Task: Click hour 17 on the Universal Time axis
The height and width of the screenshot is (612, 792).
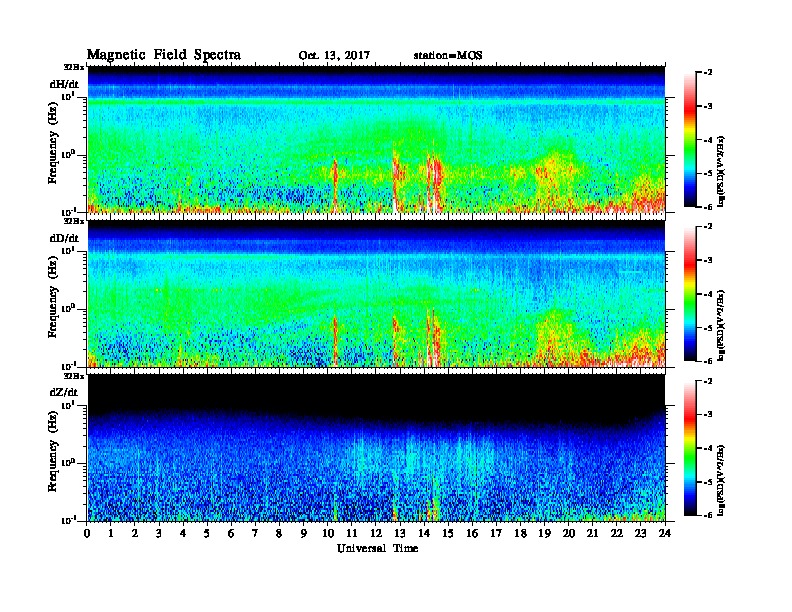Action: 496,533
